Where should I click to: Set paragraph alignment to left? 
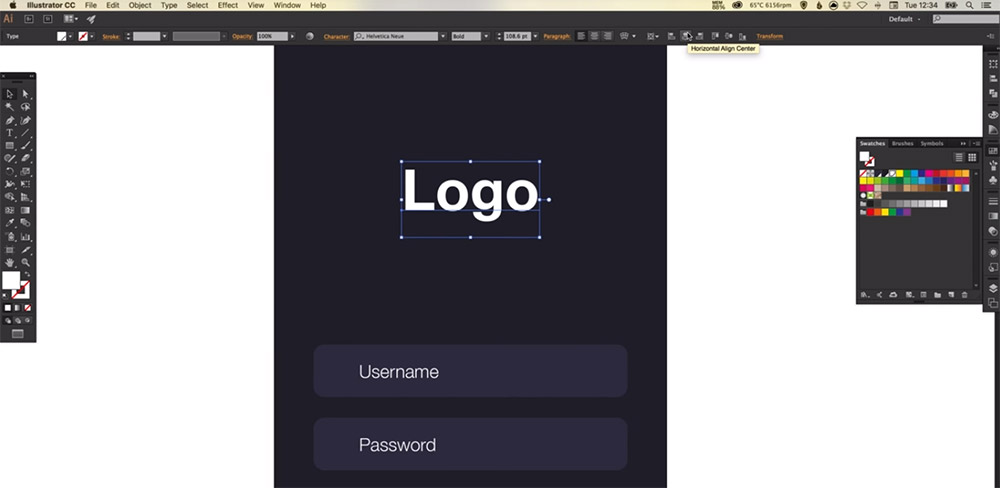[581, 36]
